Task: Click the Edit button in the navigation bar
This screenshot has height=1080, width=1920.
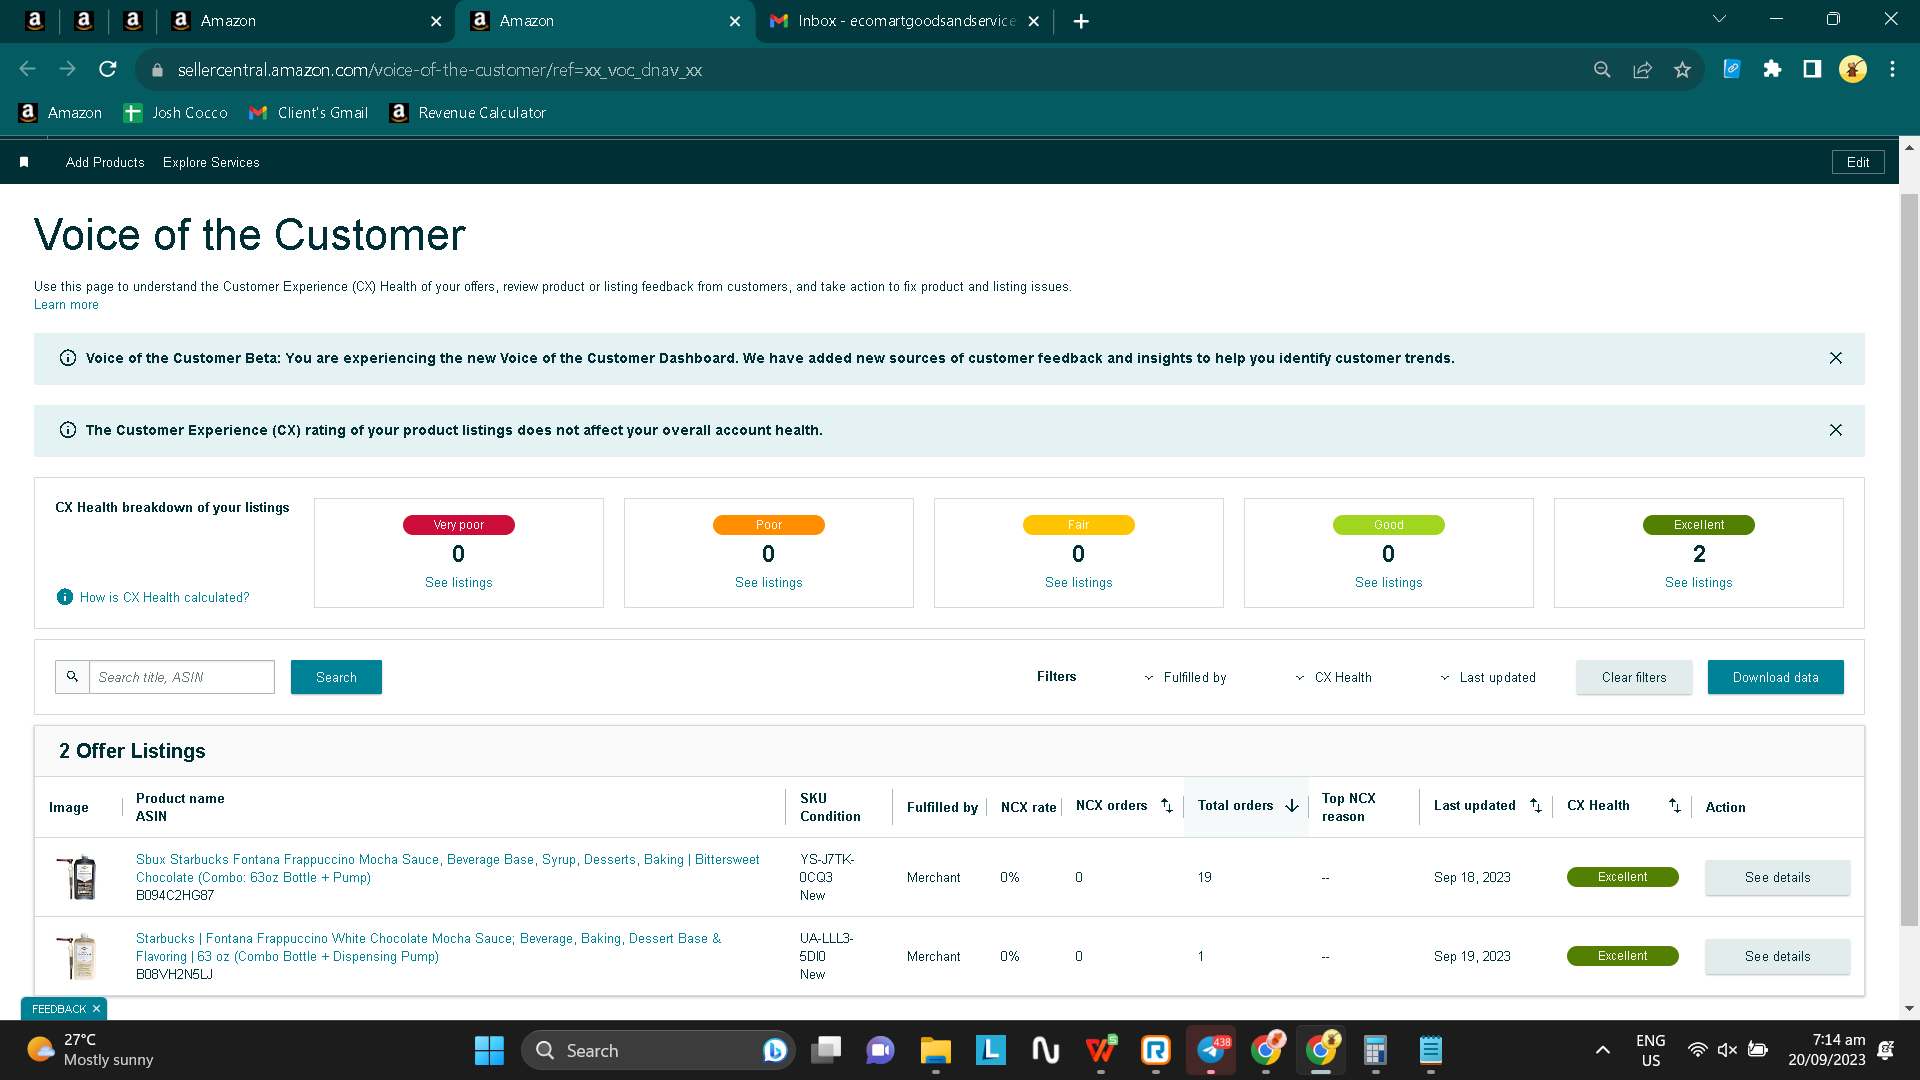Action: pyautogui.click(x=1858, y=162)
